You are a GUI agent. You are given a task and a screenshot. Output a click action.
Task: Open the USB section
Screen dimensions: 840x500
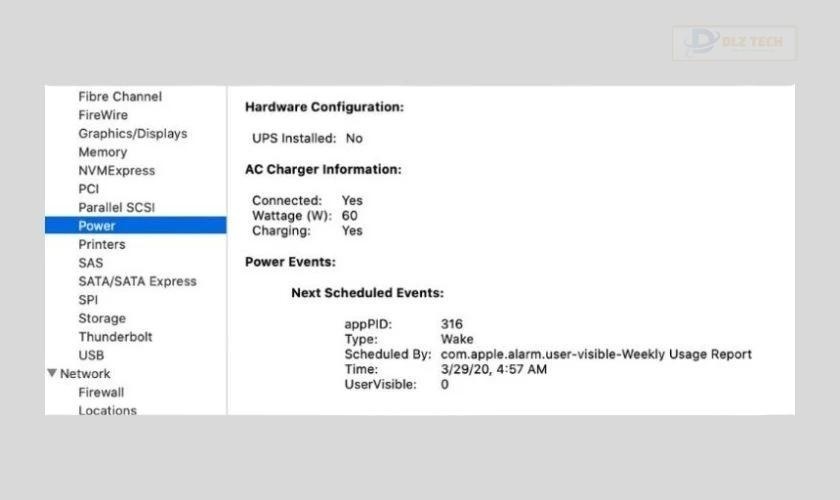[x=91, y=356]
